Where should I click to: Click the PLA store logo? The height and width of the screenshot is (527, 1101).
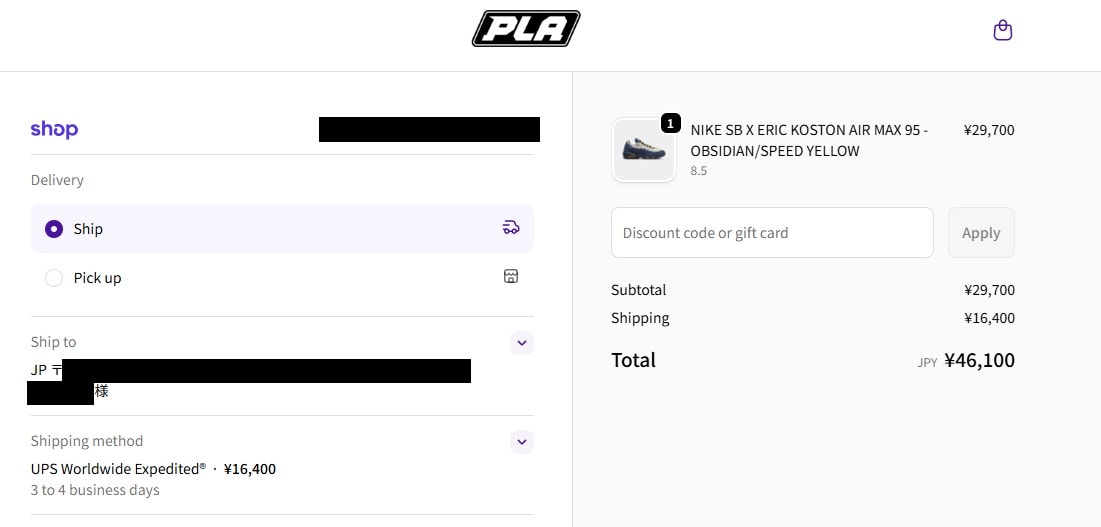tap(526, 29)
